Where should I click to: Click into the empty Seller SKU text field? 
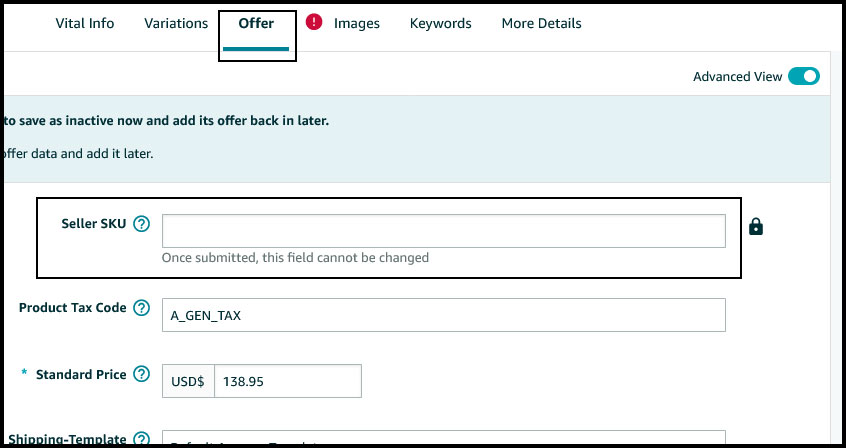pos(443,231)
